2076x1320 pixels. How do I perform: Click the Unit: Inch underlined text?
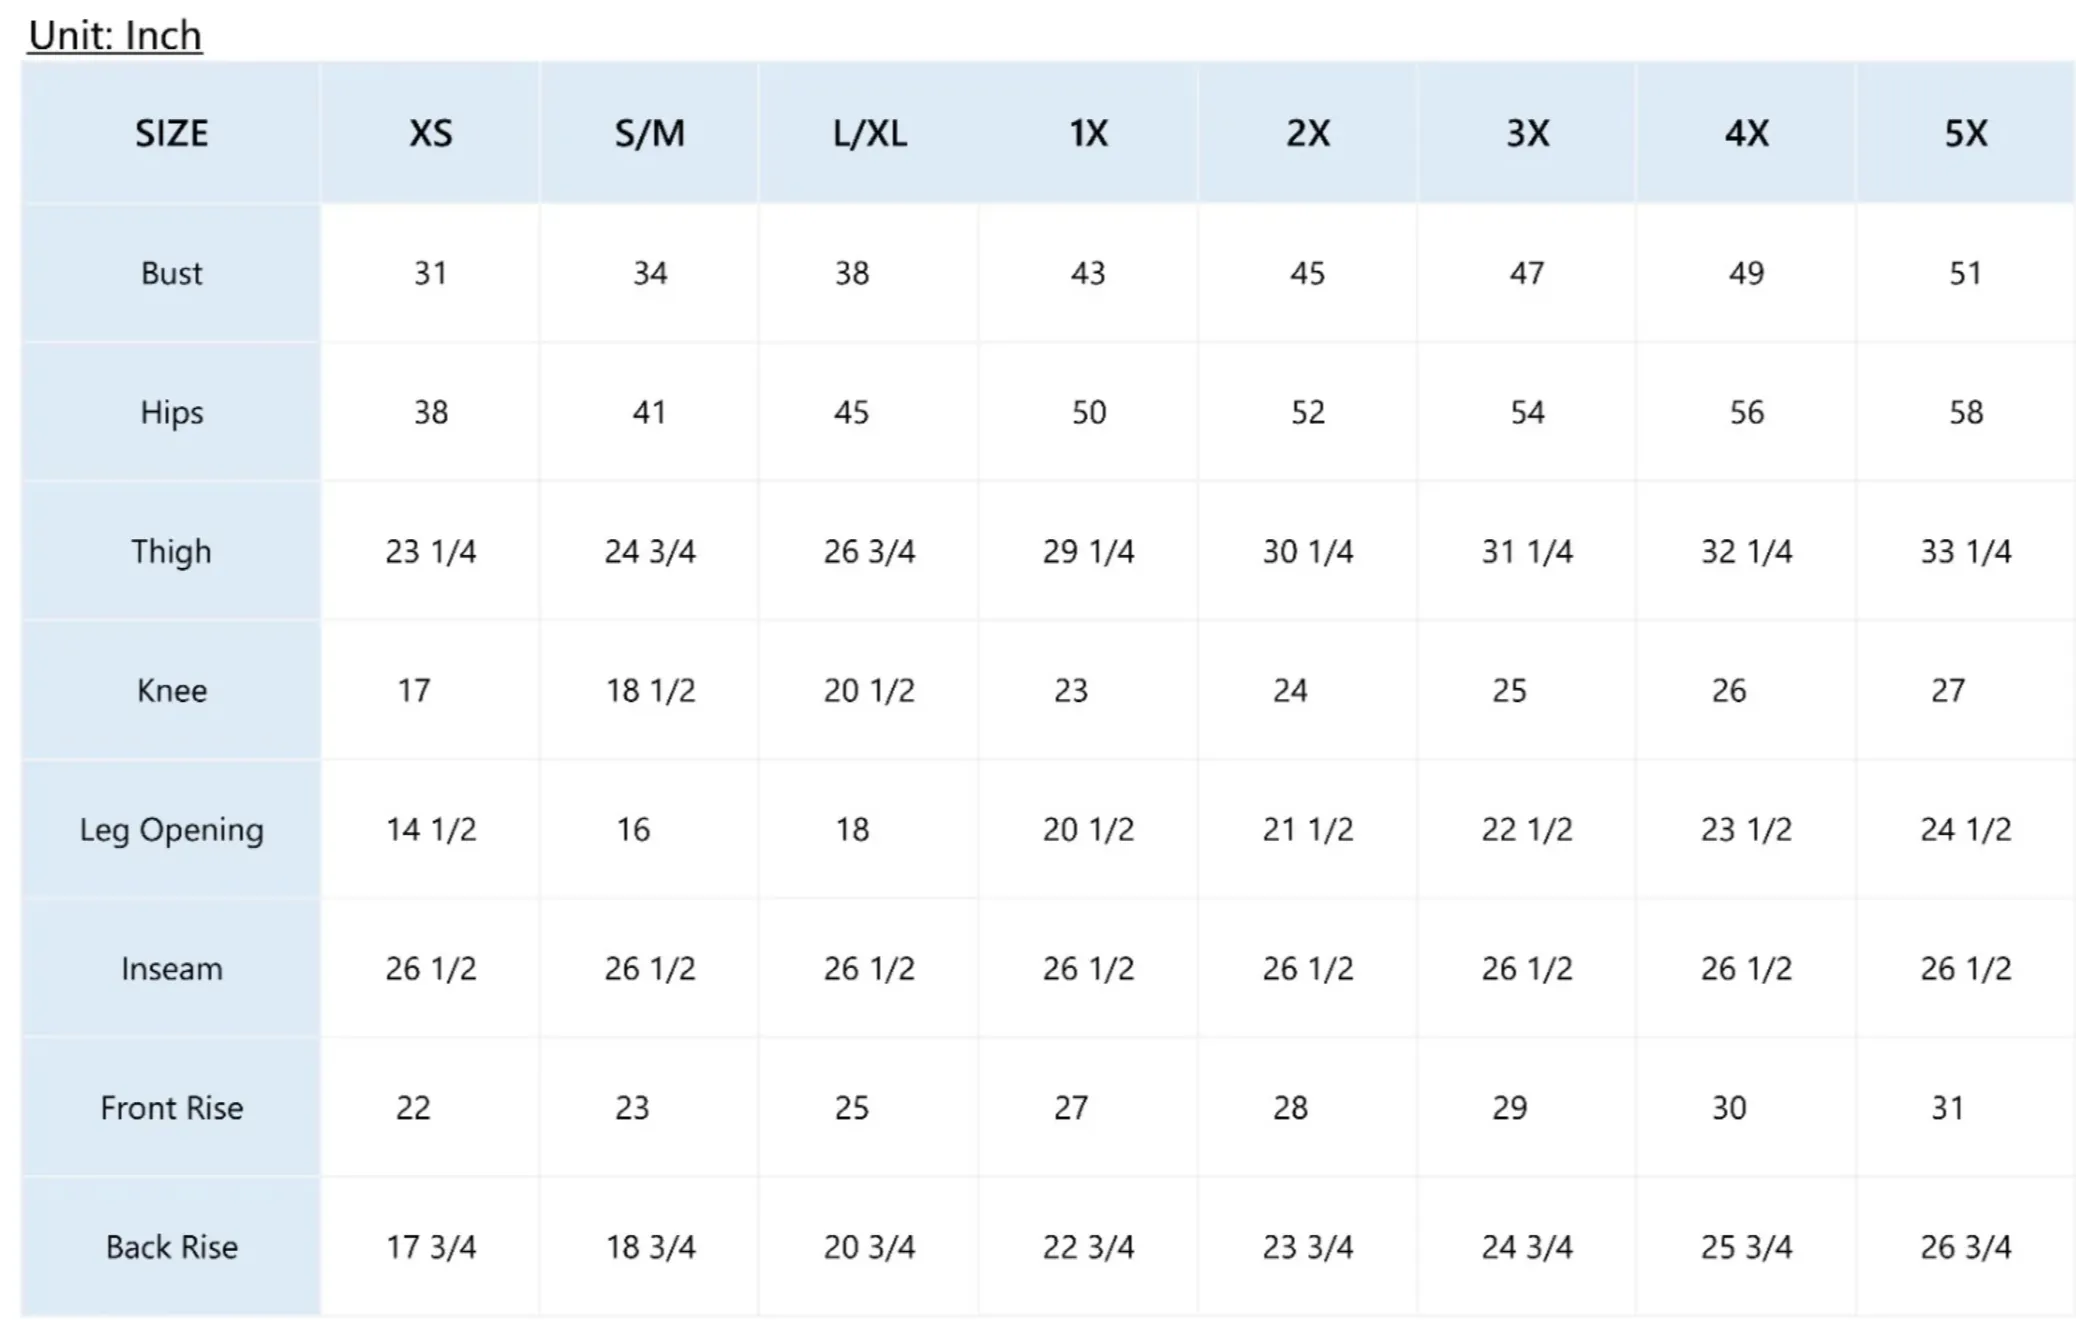(x=115, y=36)
